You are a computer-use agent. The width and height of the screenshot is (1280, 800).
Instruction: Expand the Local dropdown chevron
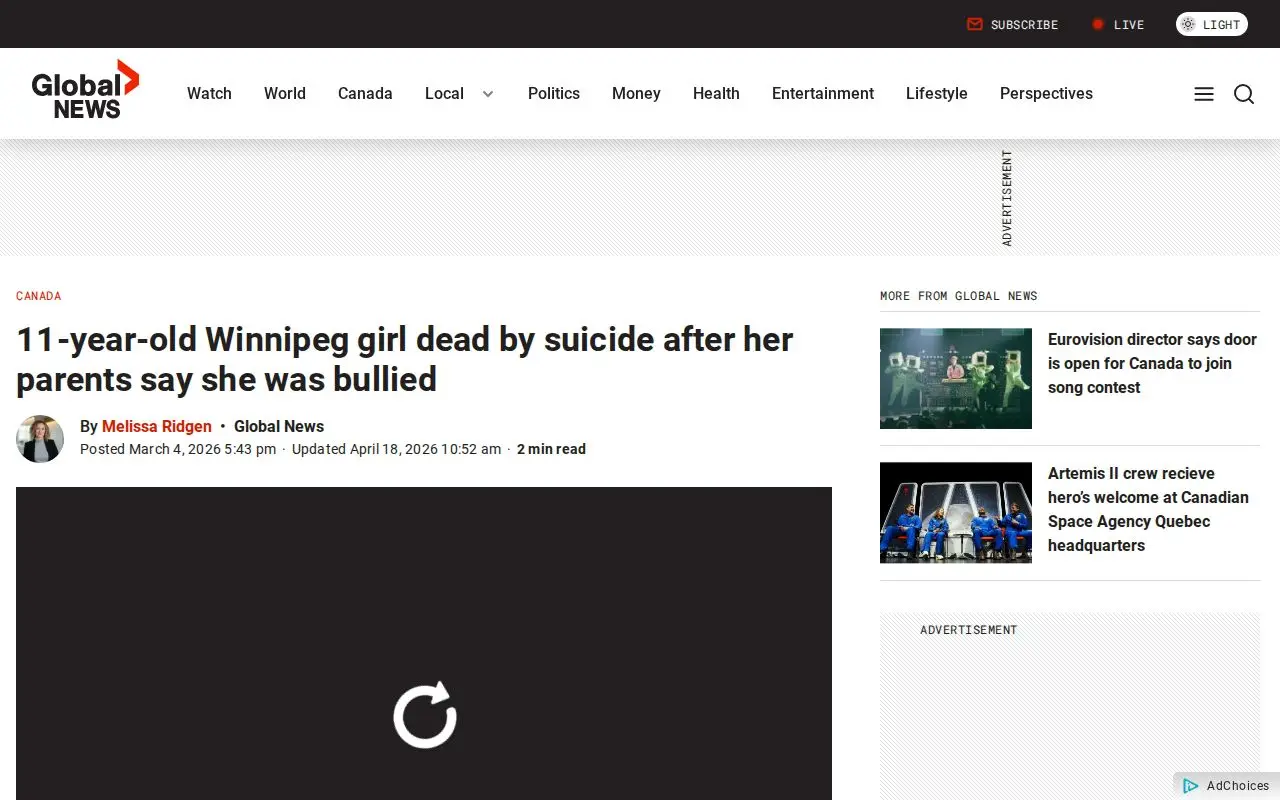point(488,94)
